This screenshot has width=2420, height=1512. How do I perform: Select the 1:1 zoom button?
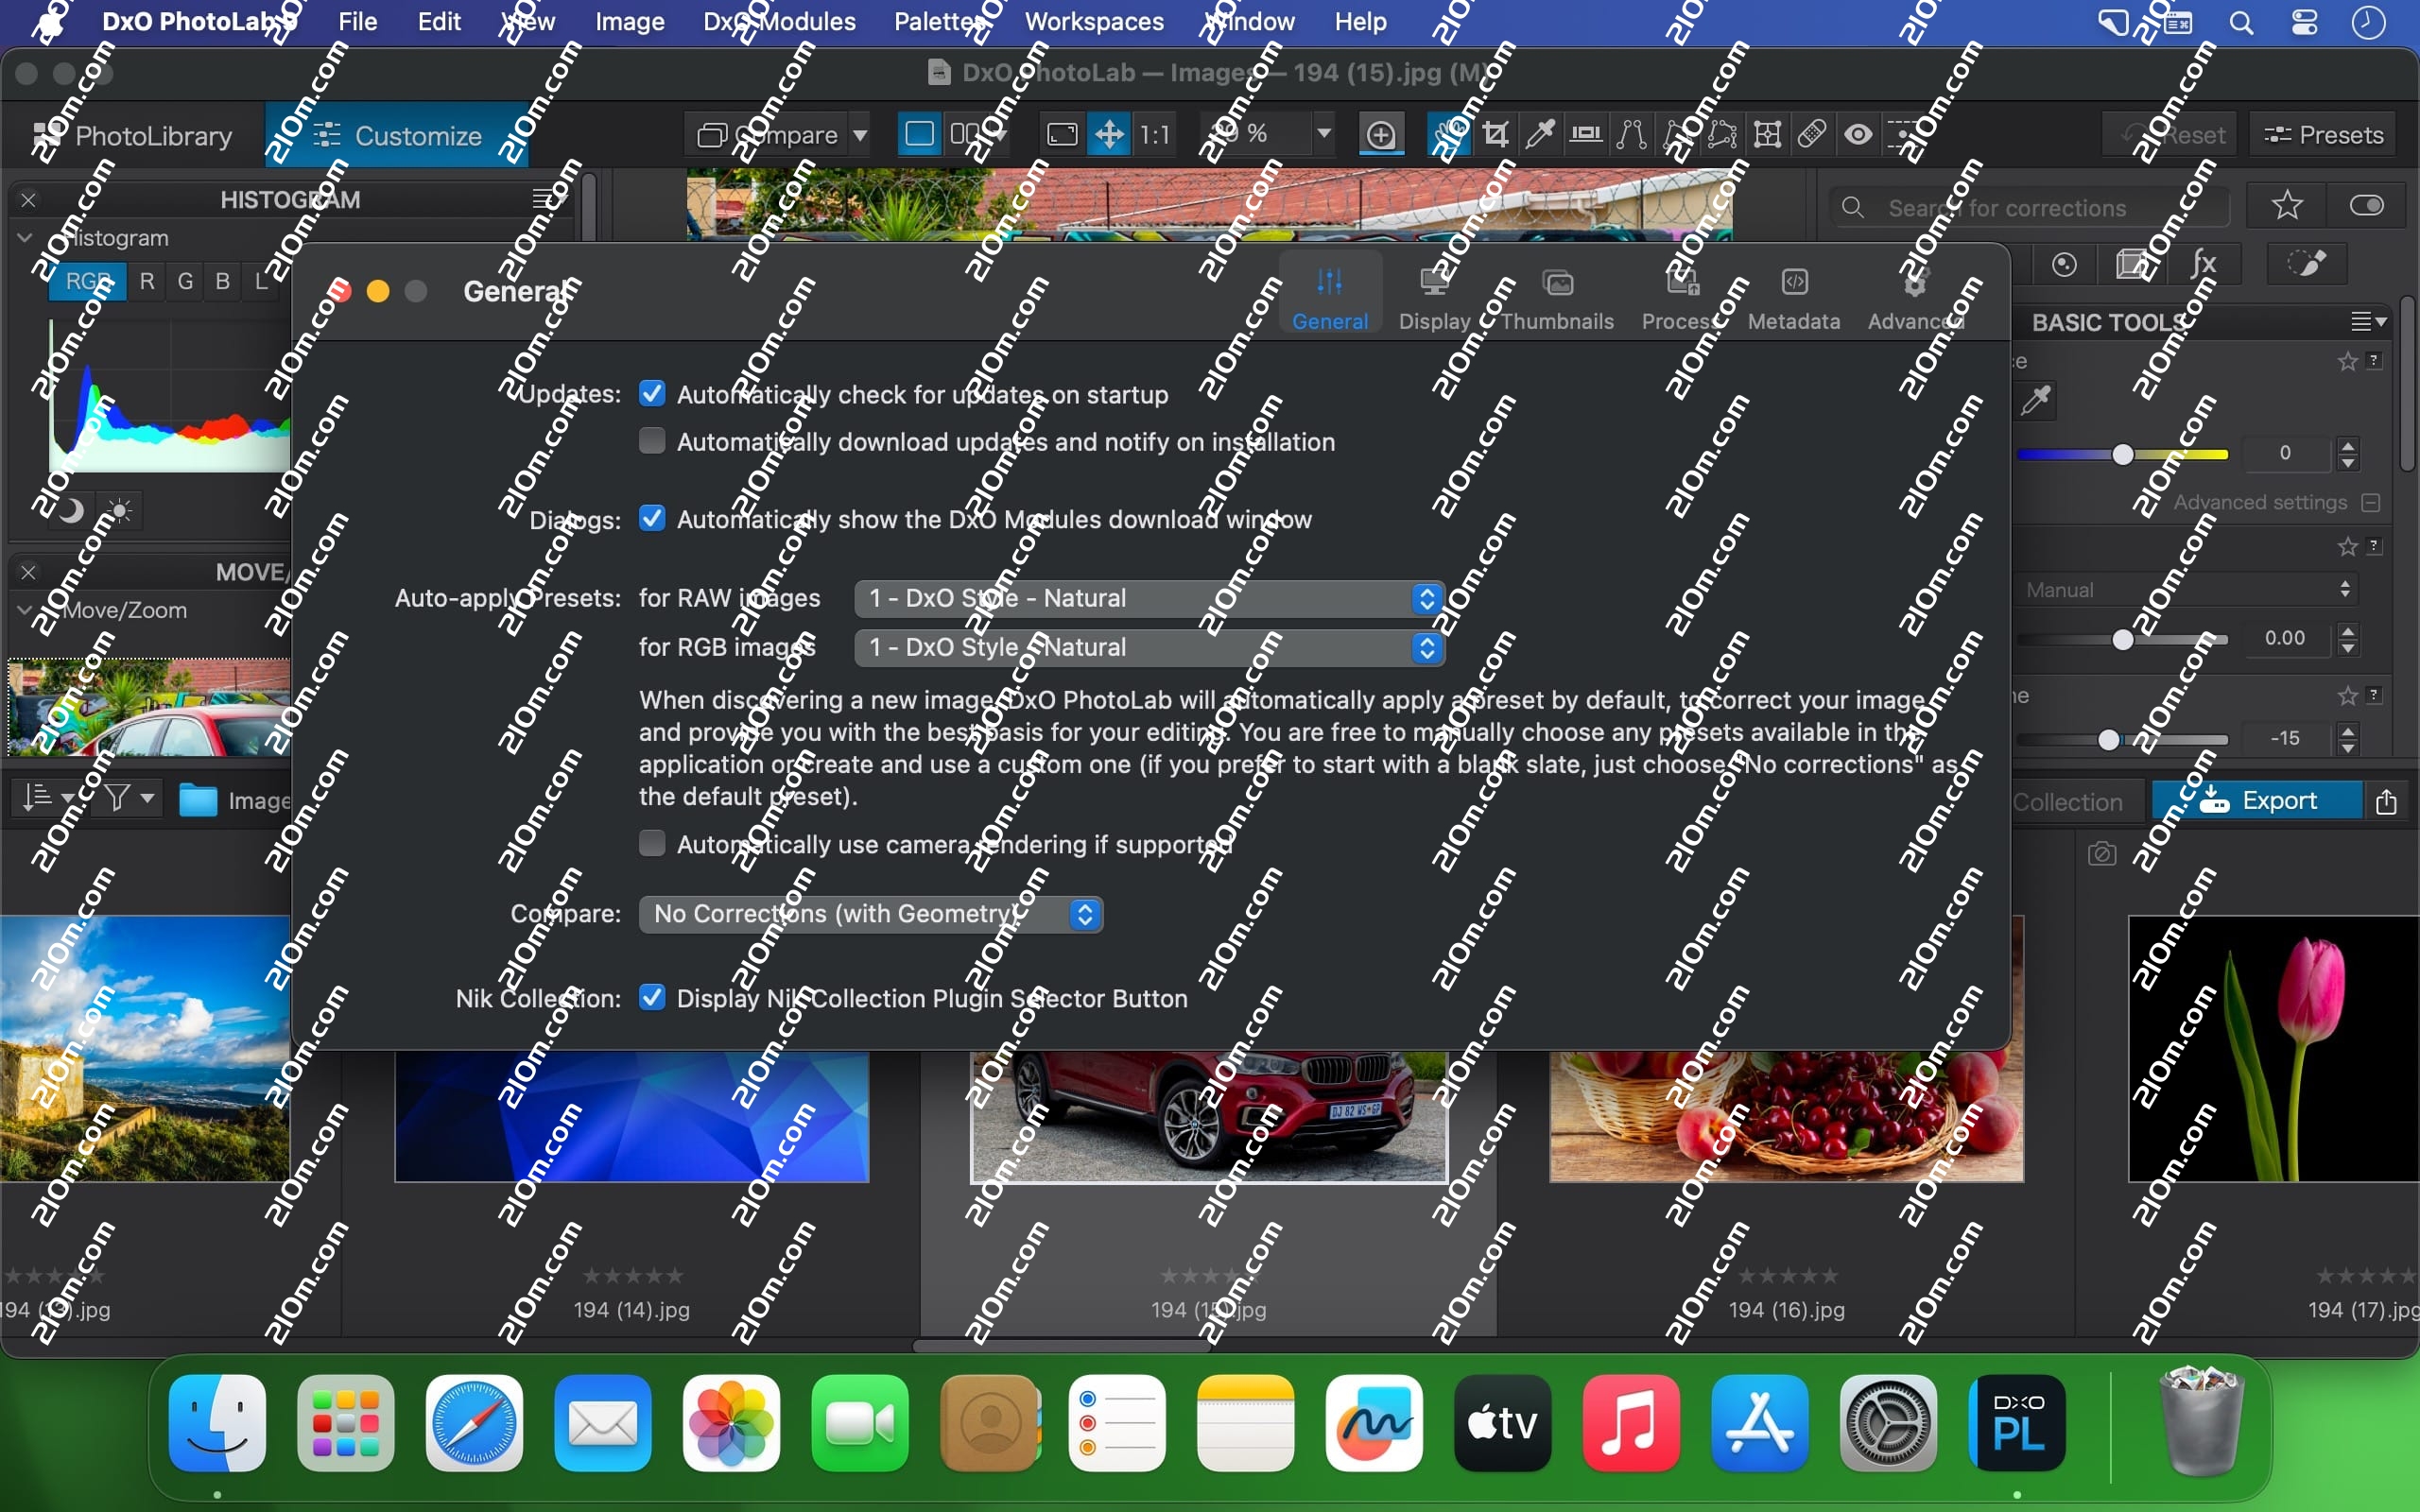[1155, 134]
